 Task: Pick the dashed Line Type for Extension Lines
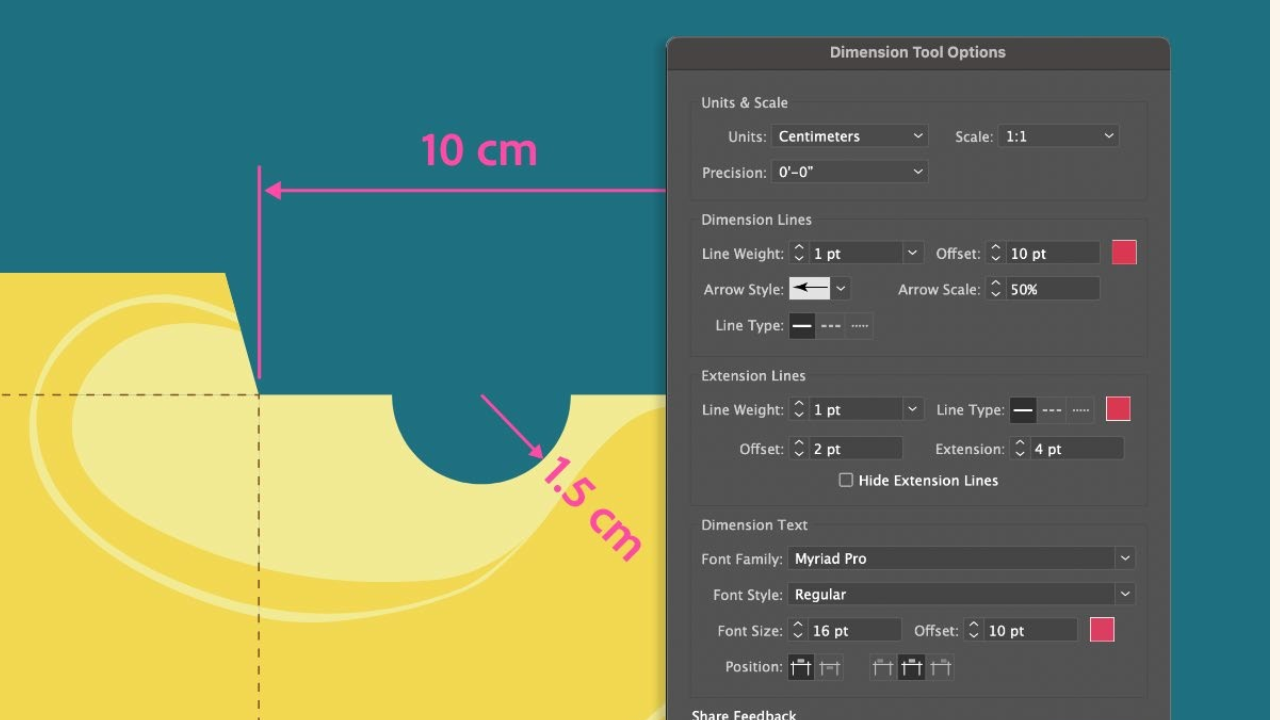(x=1050, y=409)
